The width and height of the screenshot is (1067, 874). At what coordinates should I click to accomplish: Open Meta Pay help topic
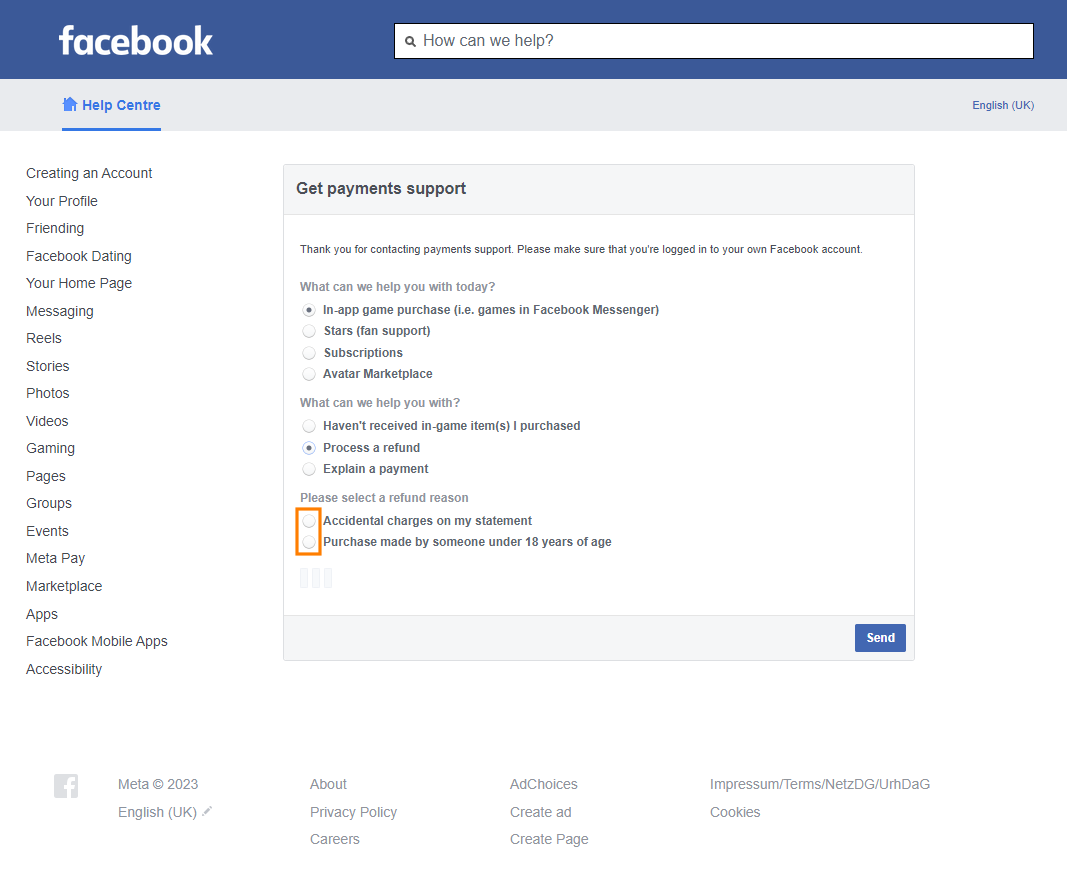pos(56,558)
